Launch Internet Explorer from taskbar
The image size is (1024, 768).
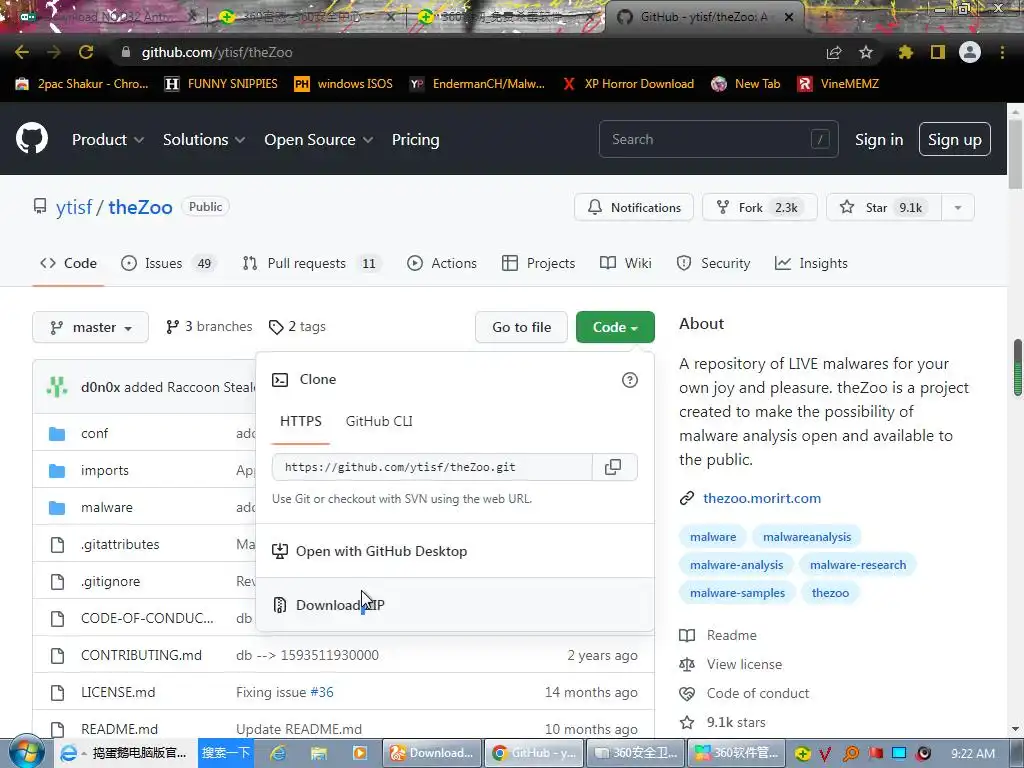click(278, 753)
